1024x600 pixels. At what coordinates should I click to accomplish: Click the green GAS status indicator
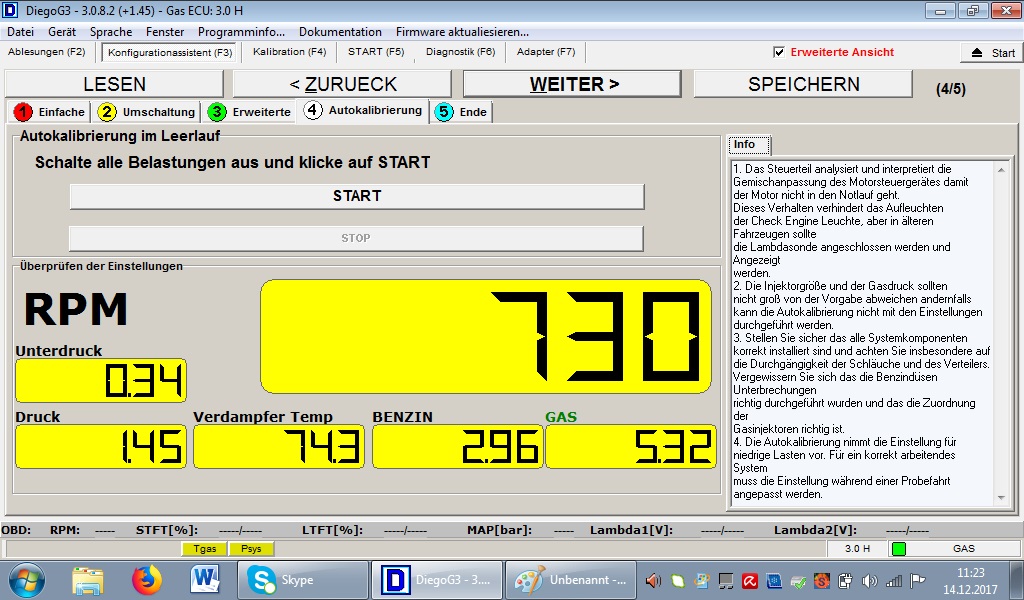(898, 548)
